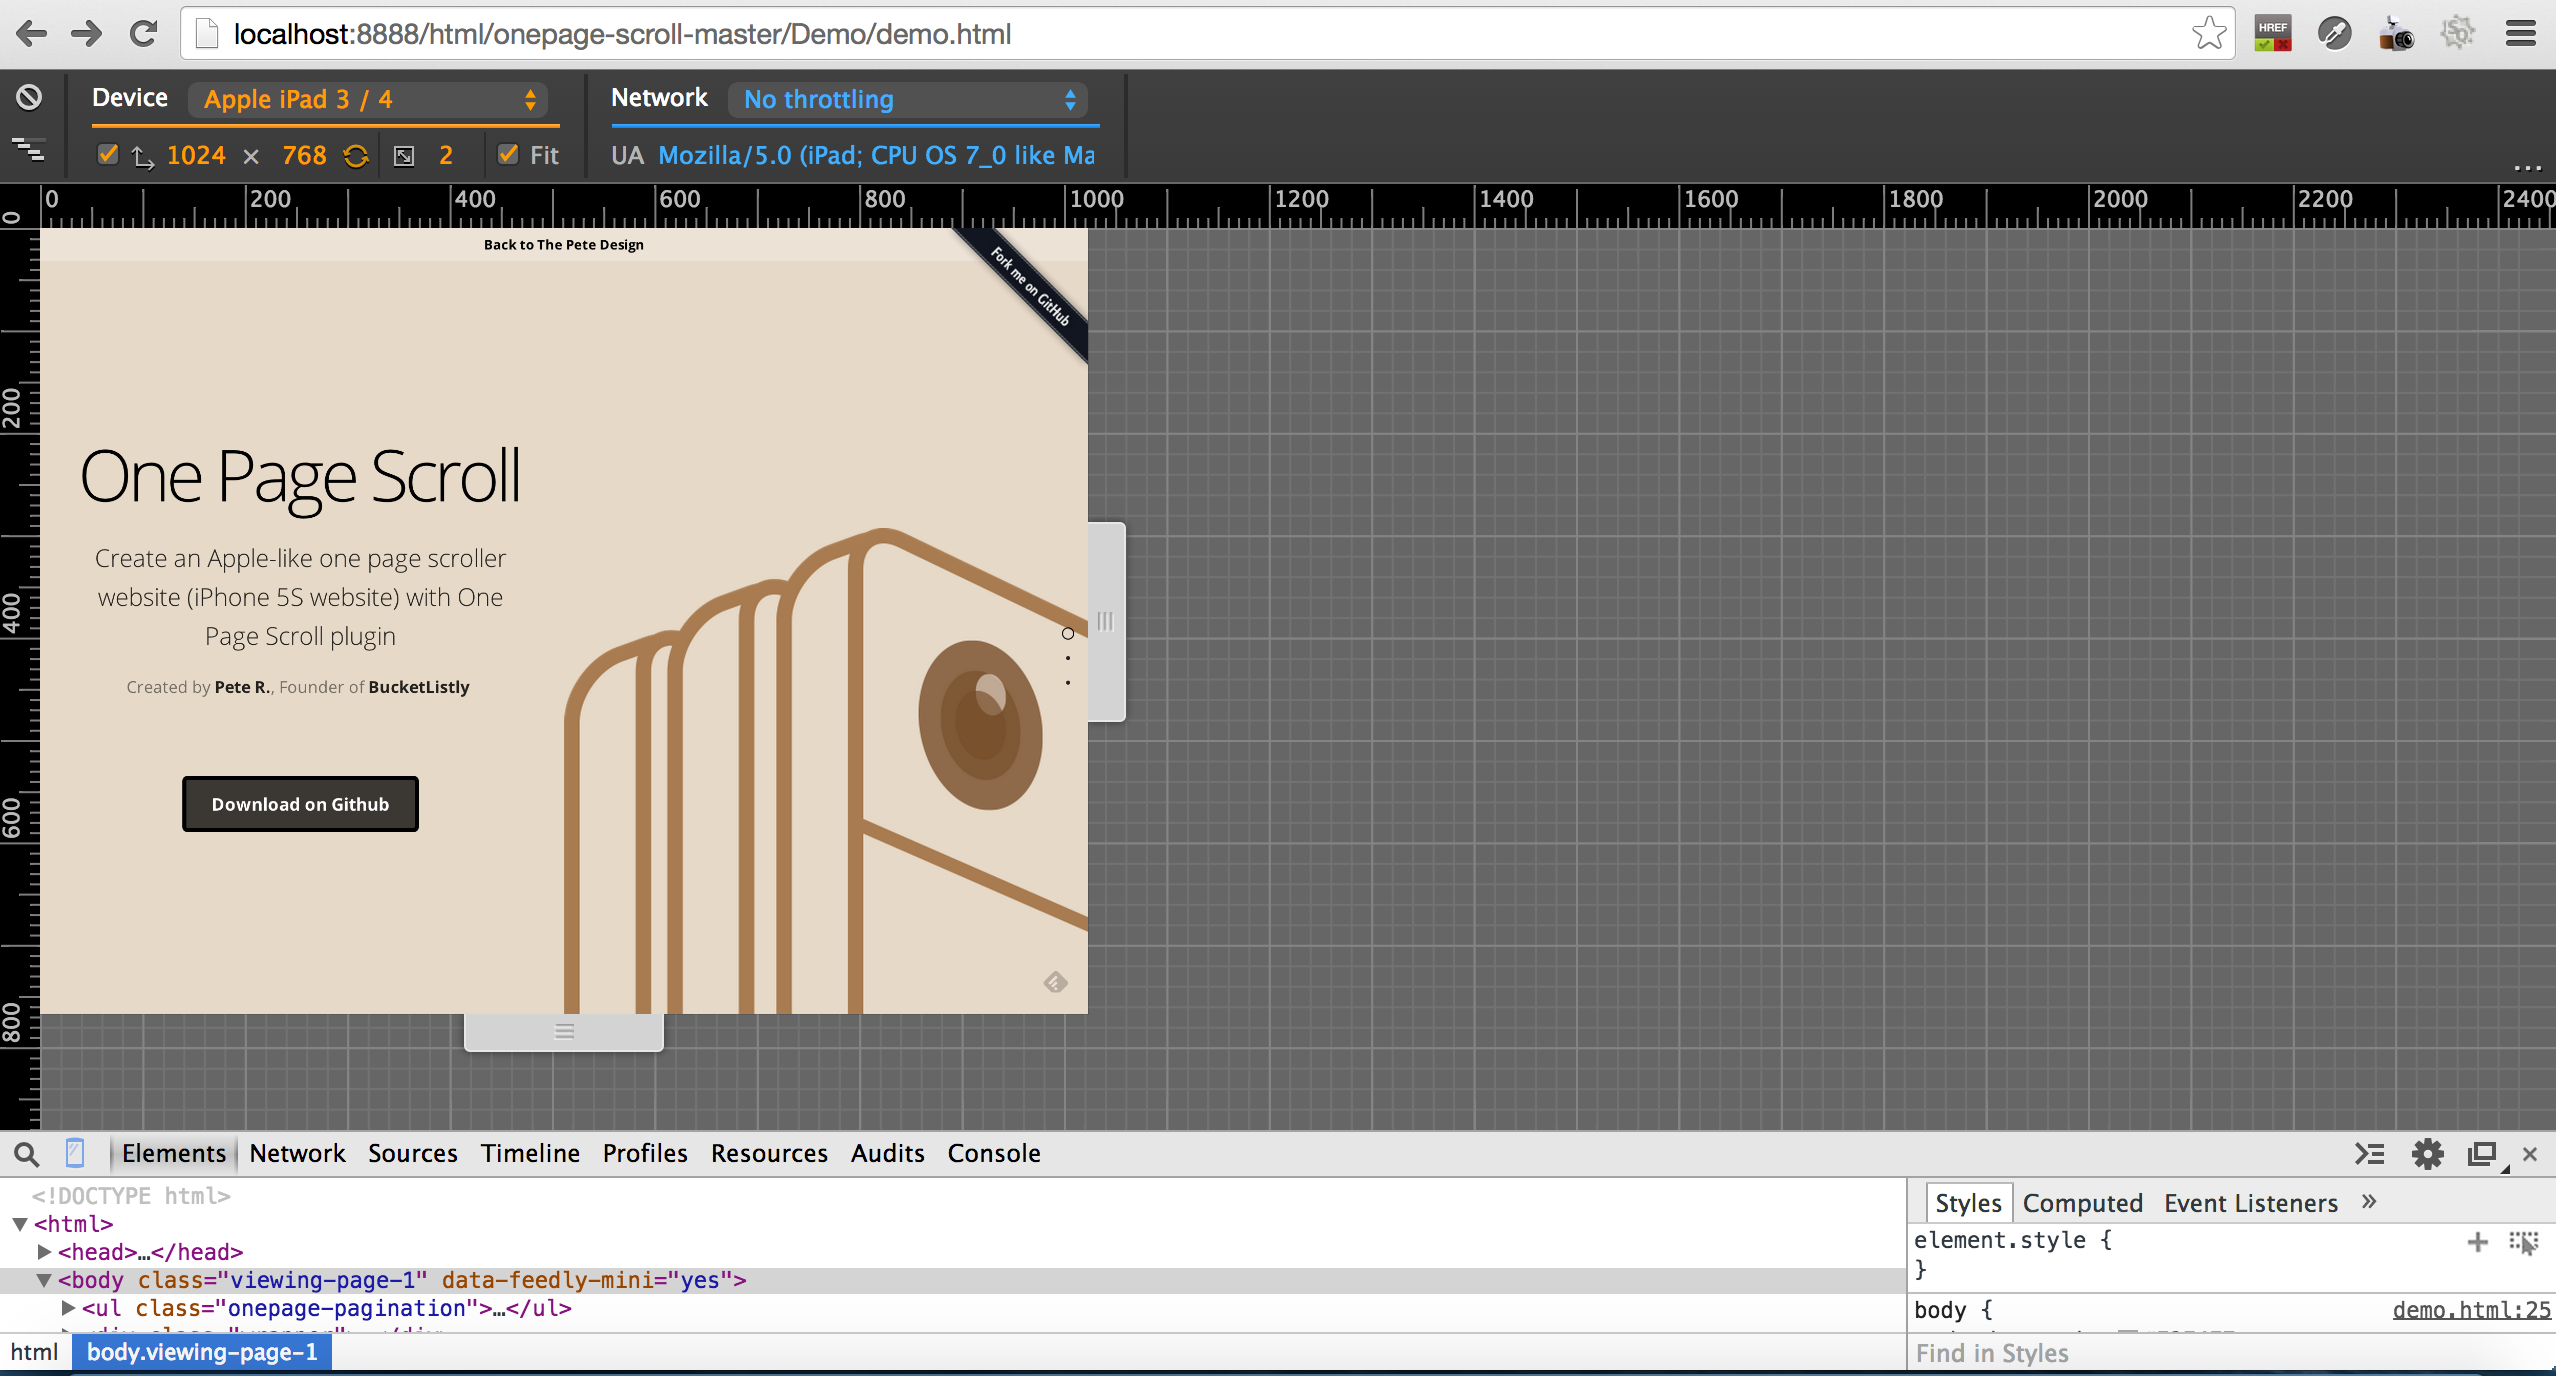
Task: Open DevTools settings gear
Action: (2427, 1155)
